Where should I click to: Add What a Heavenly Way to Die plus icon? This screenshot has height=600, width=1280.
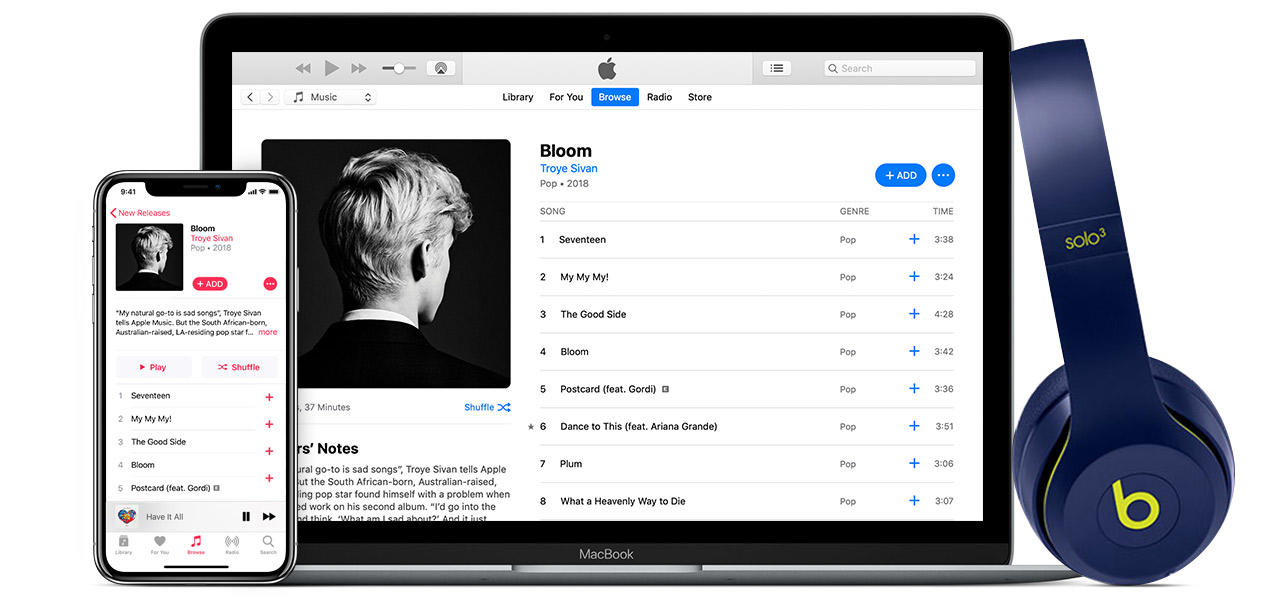[914, 501]
